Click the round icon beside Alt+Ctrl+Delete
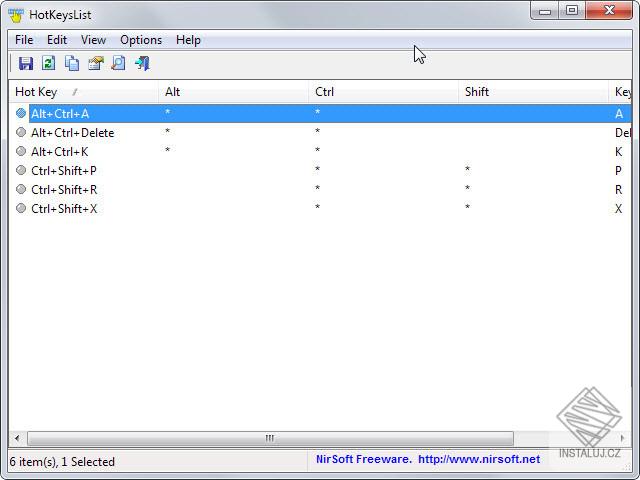Viewport: 640px width, 480px height. point(21,132)
